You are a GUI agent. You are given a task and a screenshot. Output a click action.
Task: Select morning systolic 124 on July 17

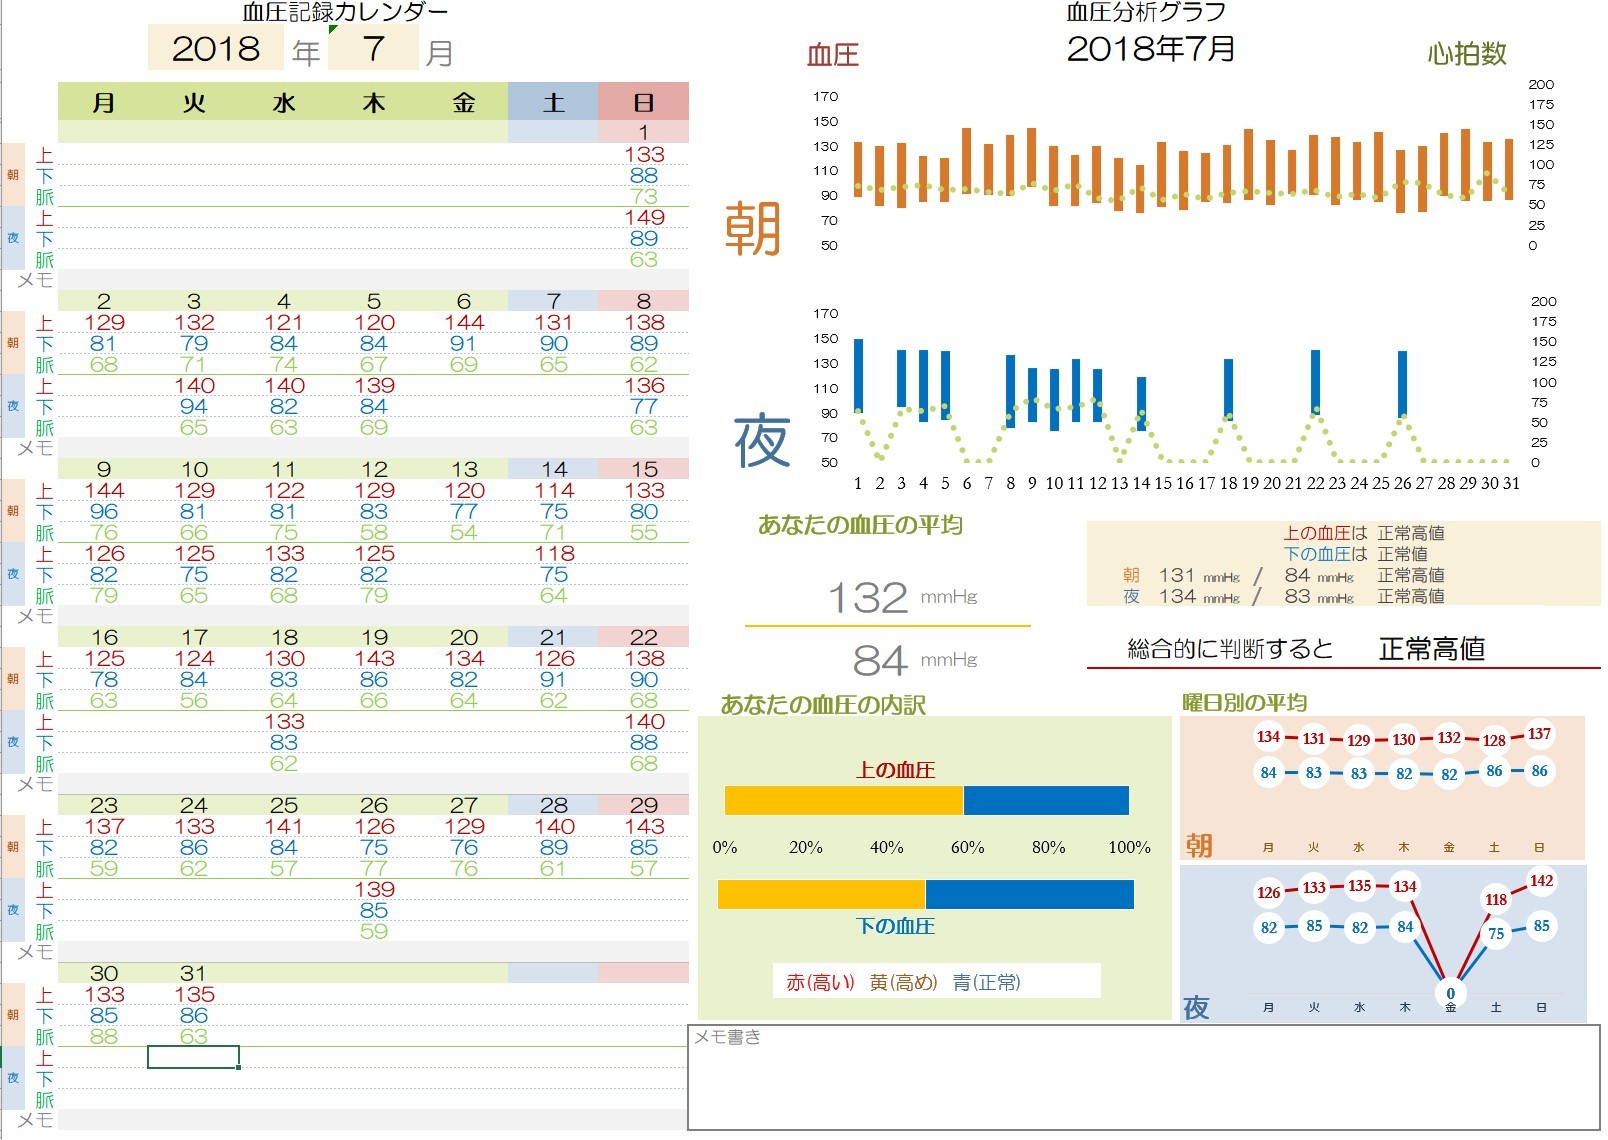coord(194,658)
